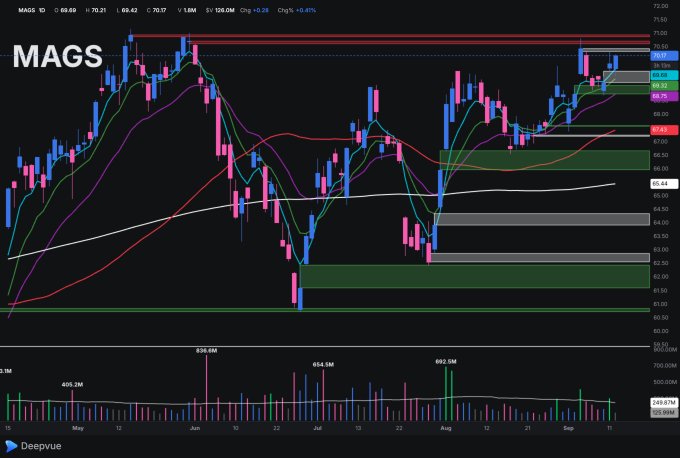Click the 60.00 price axis label
The image size is (680, 458).
660,331
